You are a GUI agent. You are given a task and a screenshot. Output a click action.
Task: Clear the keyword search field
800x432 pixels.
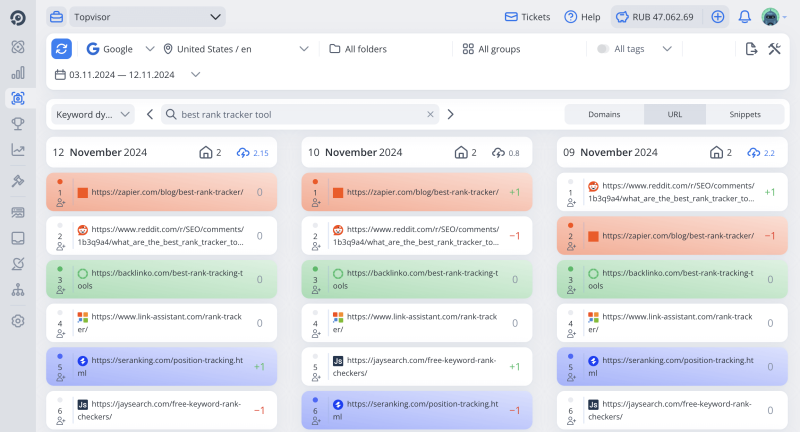[431, 114]
